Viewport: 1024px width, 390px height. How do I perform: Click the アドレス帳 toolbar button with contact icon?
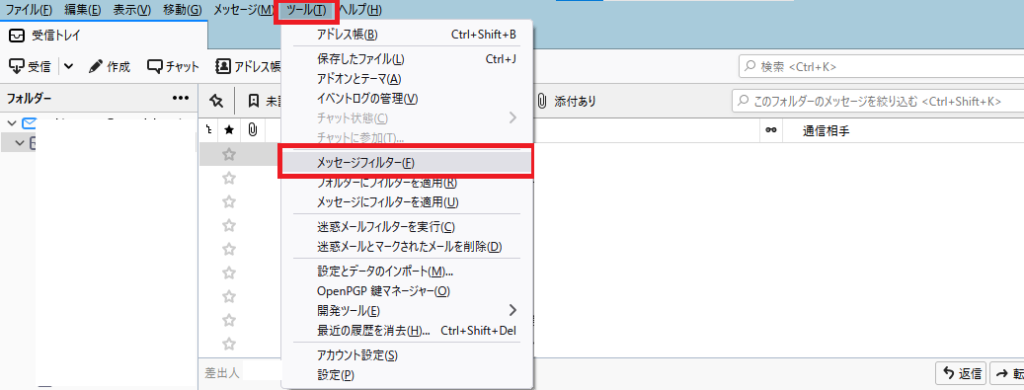[248, 66]
